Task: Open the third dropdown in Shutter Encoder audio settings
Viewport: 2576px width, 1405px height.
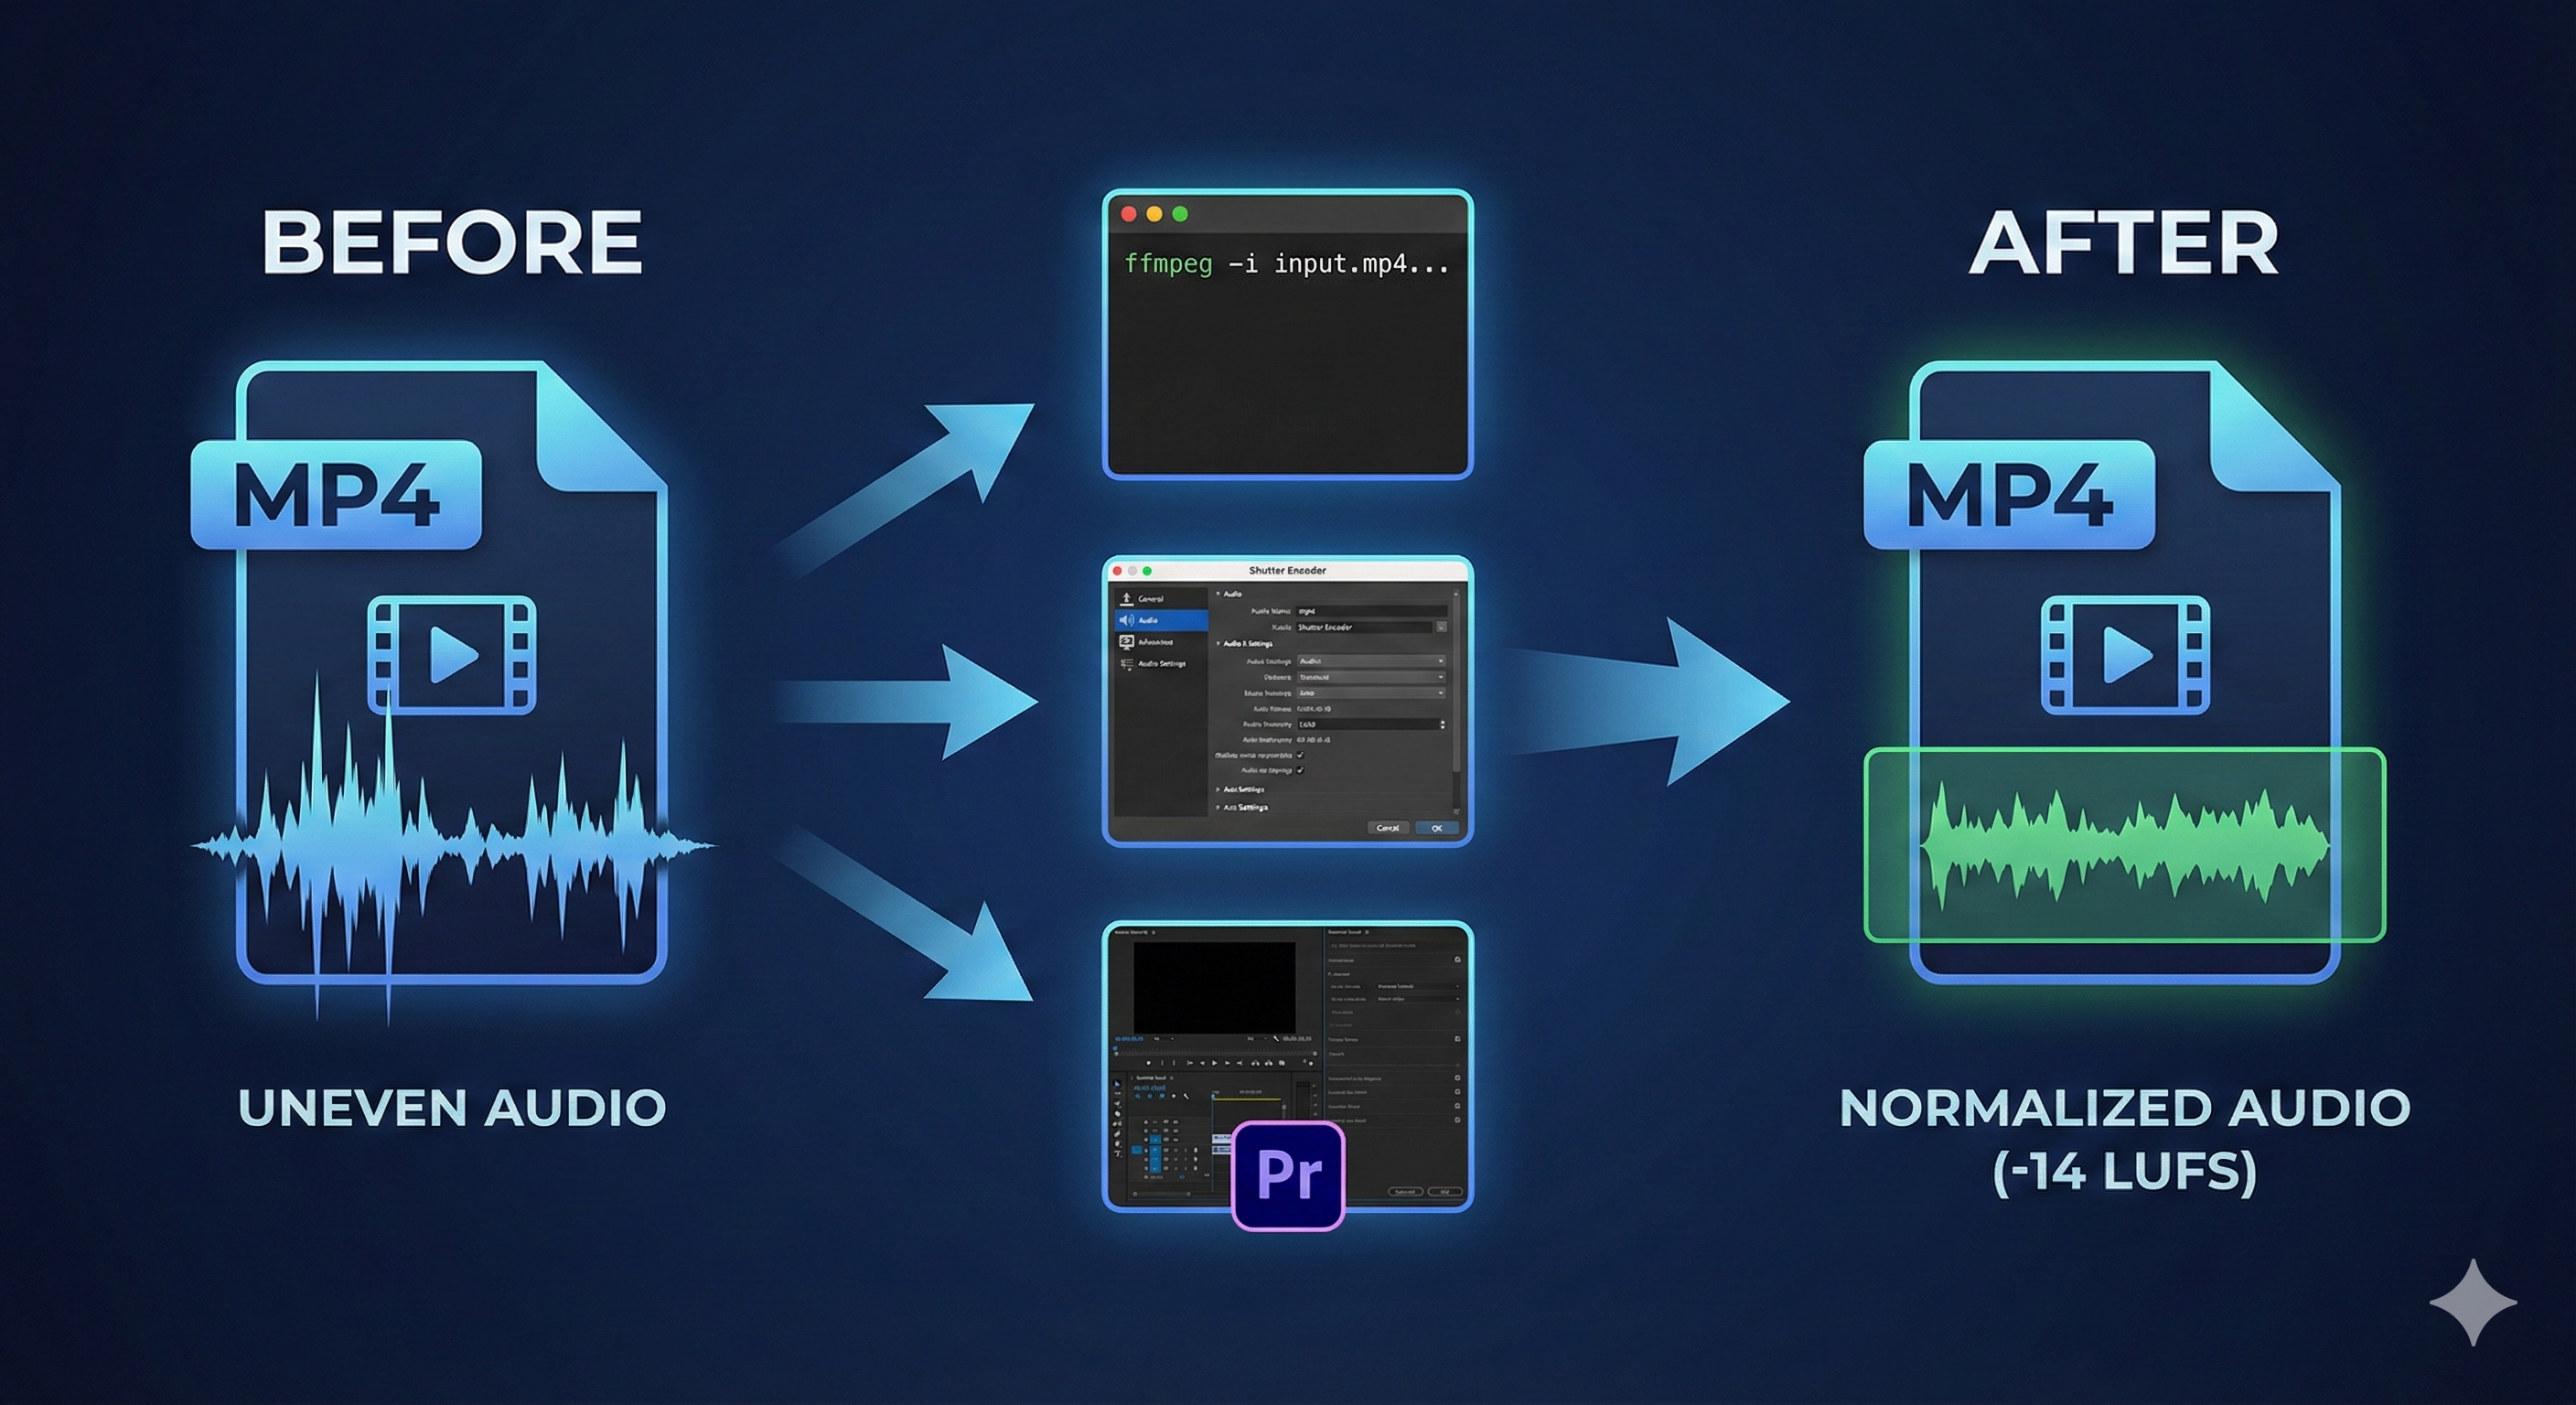Action: click(1372, 694)
